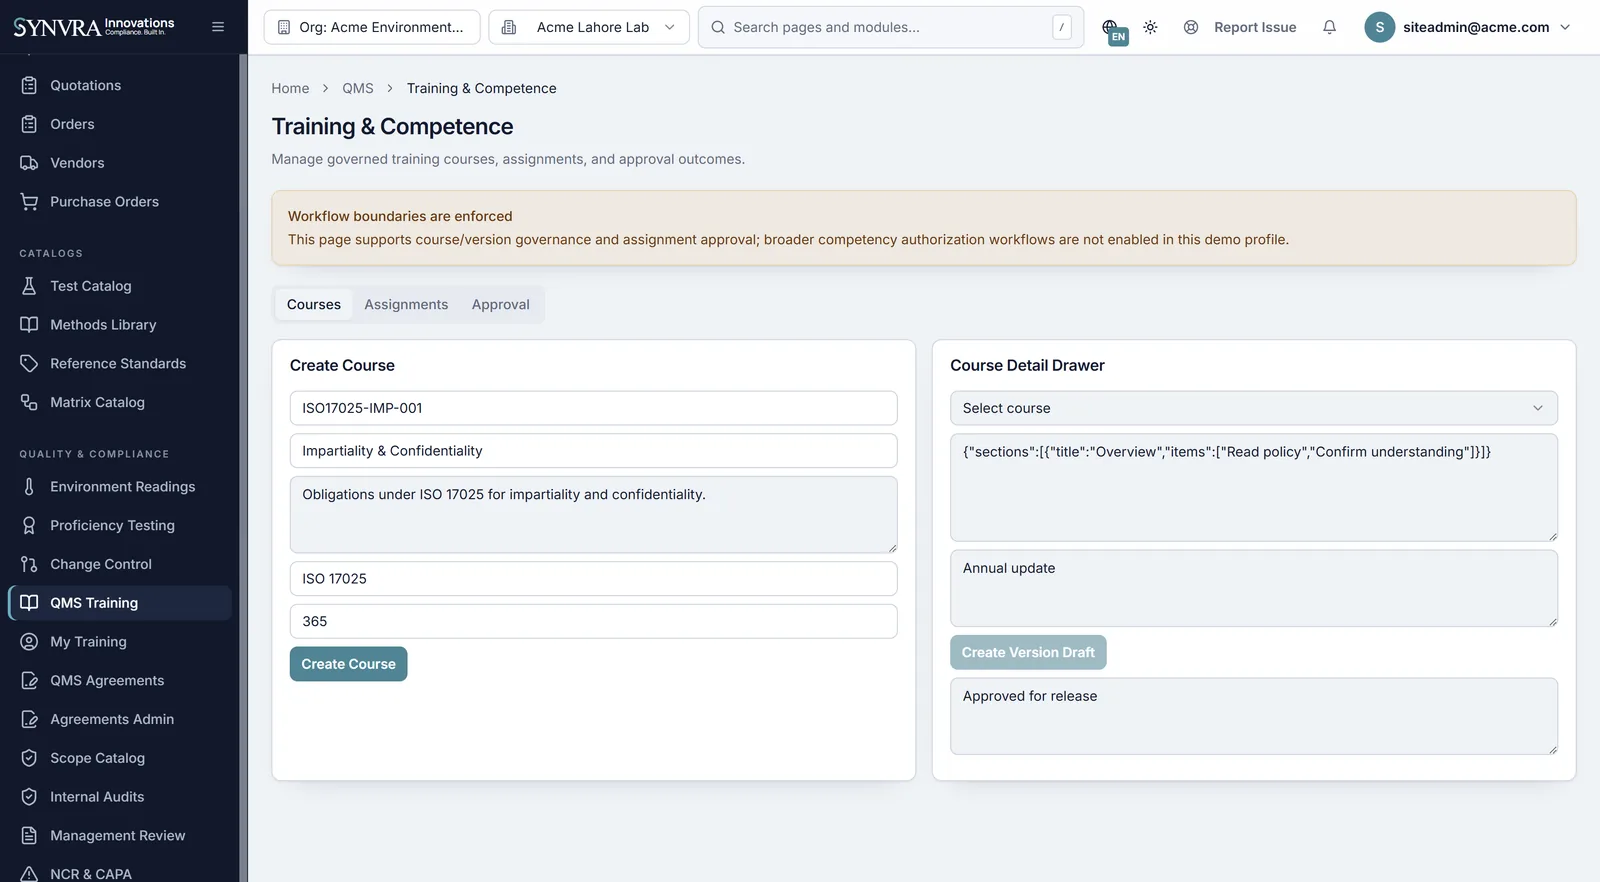This screenshot has width=1600, height=882.
Task: Click the Create Course button
Action: (349, 664)
